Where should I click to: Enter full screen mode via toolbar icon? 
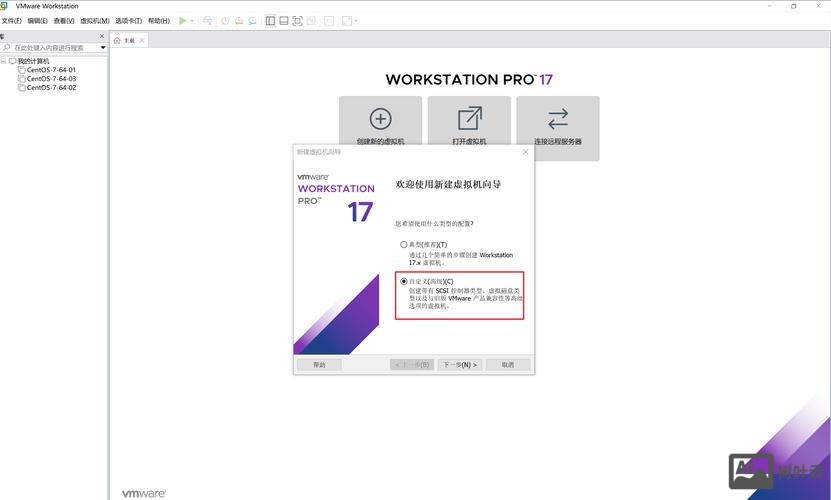point(297,21)
